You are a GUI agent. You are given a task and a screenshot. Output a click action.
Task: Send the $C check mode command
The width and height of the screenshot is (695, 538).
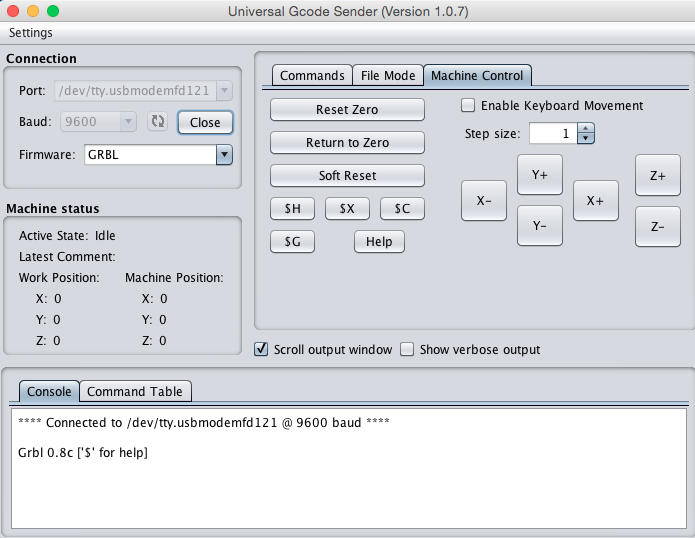(x=402, y=208)
